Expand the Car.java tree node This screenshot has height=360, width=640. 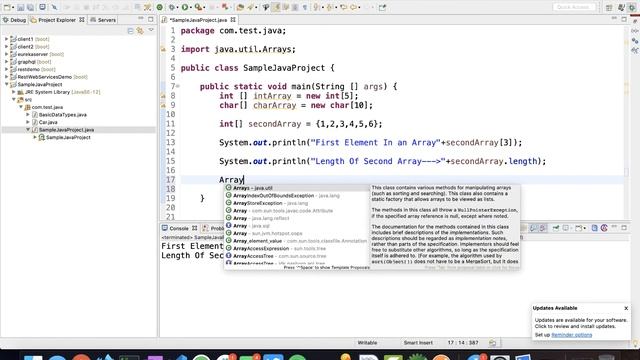point(28,122)
